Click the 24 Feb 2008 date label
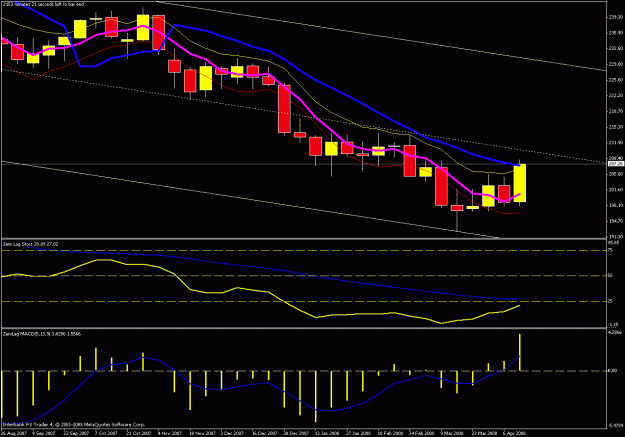This screenshot has width=625, height=437. tap(421, 433)
